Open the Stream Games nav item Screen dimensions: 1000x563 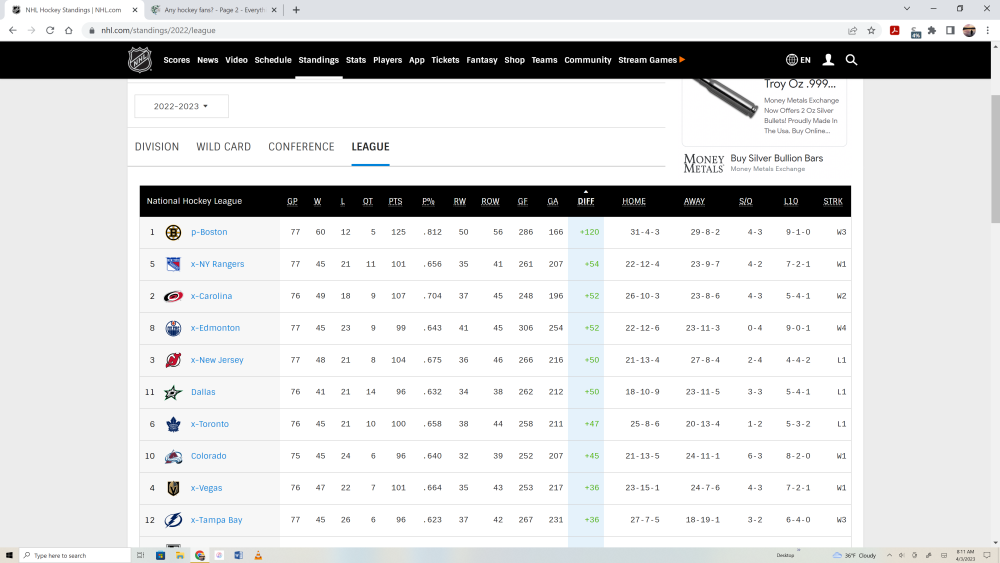[x=651, y=60]
